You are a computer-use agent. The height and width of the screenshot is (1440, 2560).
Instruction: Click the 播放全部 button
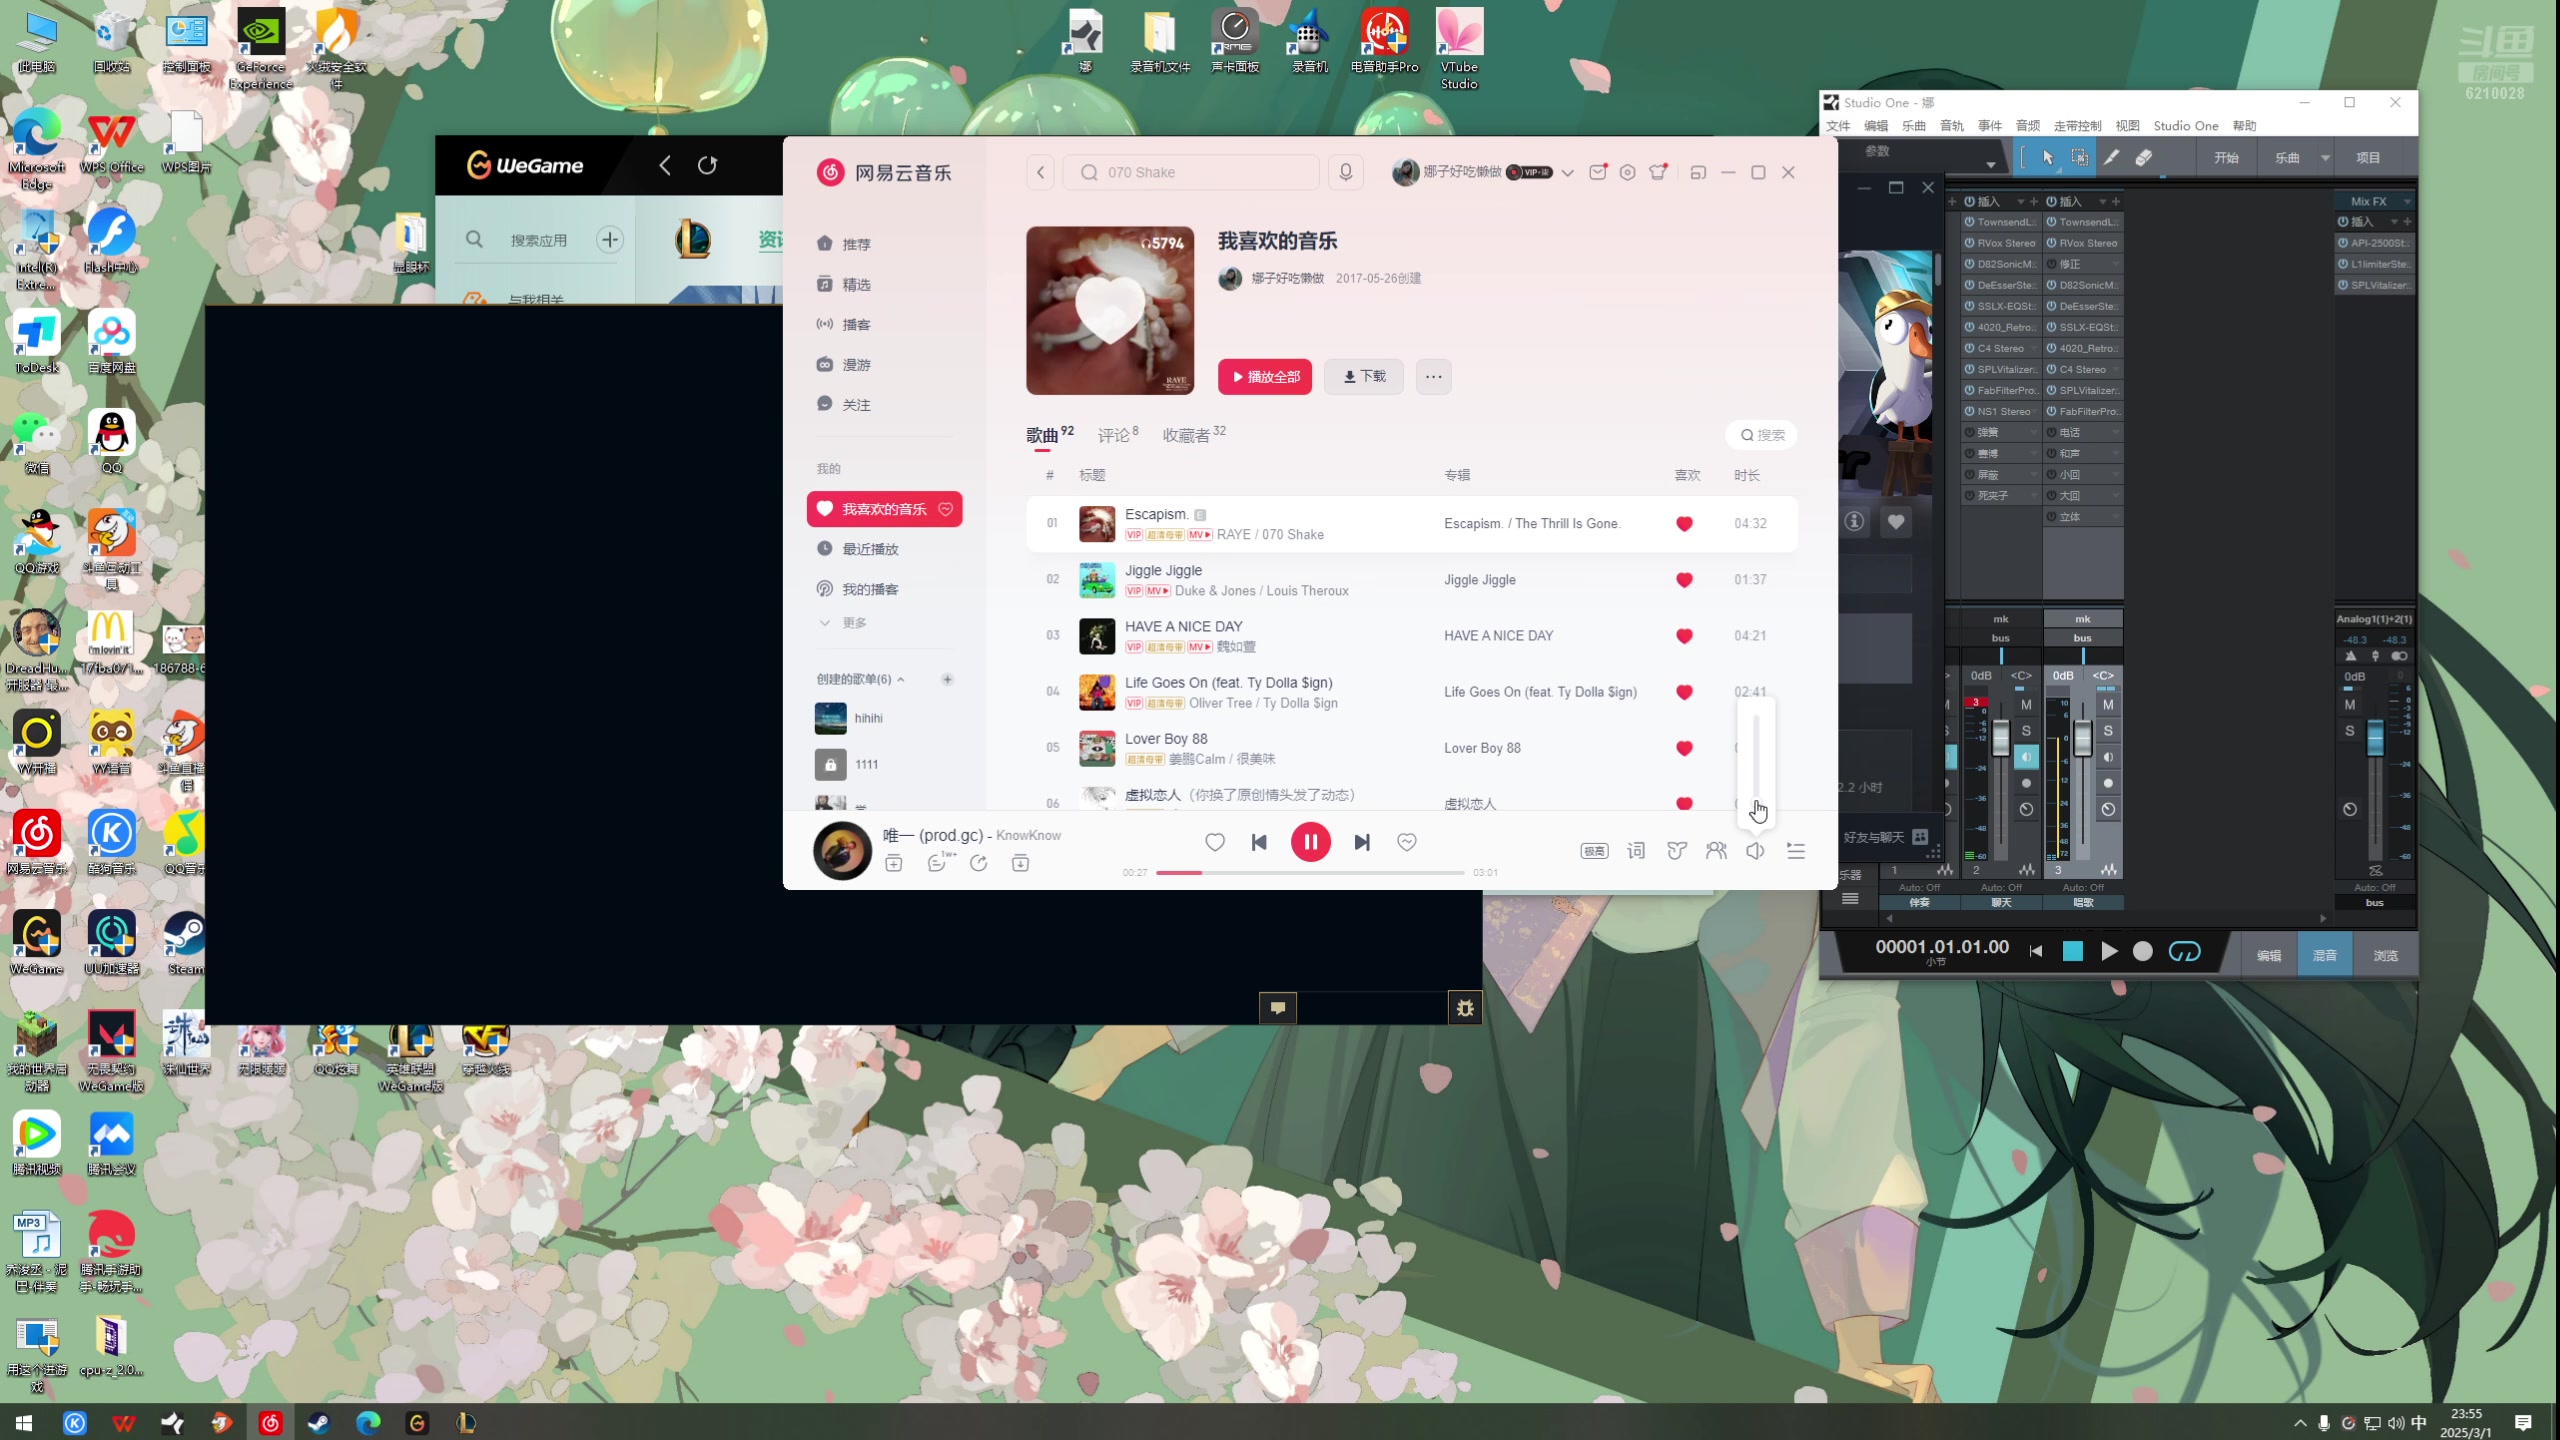coord(1265,377)
